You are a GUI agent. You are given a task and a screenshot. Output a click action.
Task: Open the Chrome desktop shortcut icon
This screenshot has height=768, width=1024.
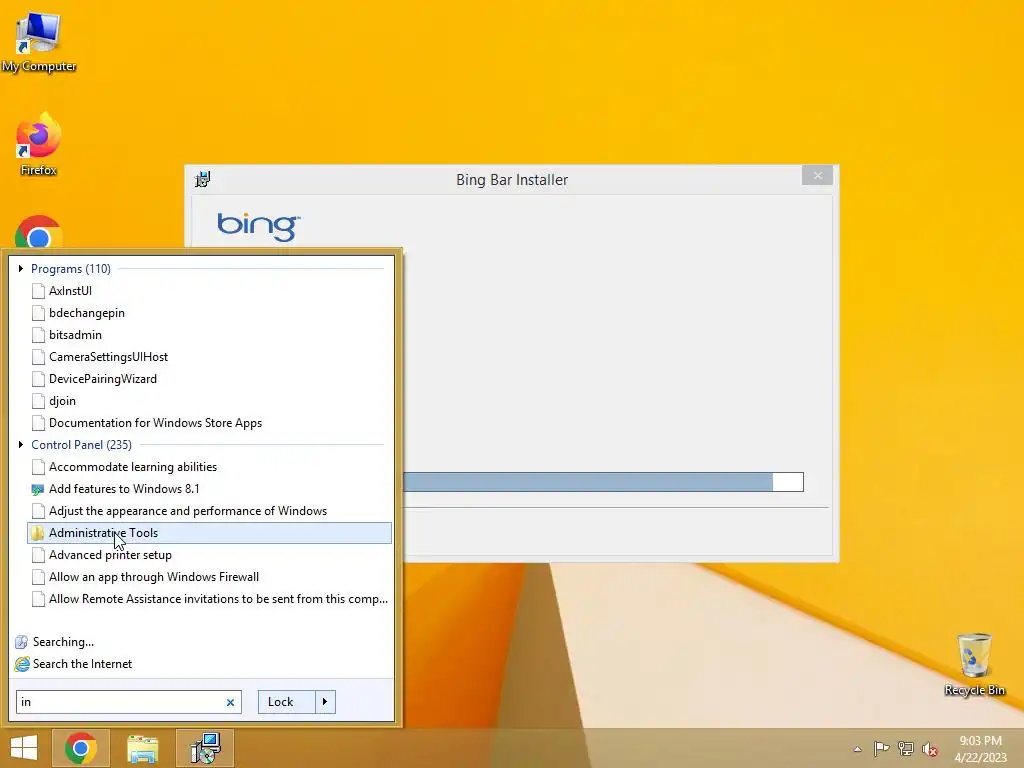39,232
